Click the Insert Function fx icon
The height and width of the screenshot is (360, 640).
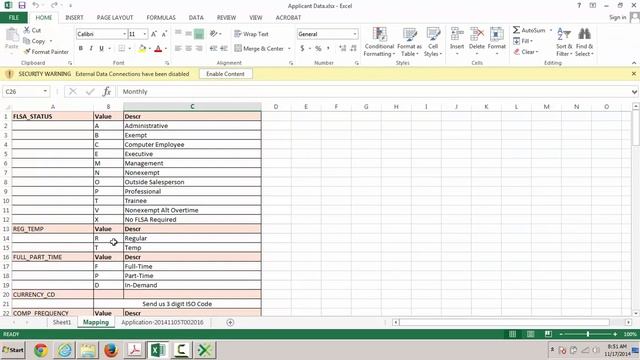pos(107,91)
